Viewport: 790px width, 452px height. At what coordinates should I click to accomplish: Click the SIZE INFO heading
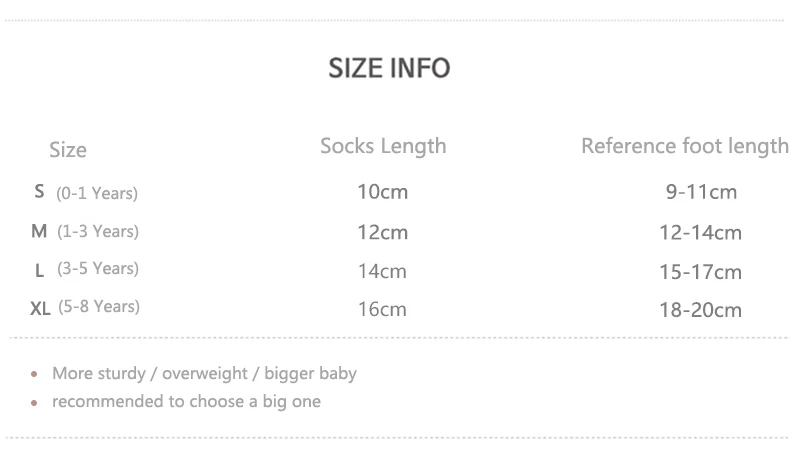389,68
